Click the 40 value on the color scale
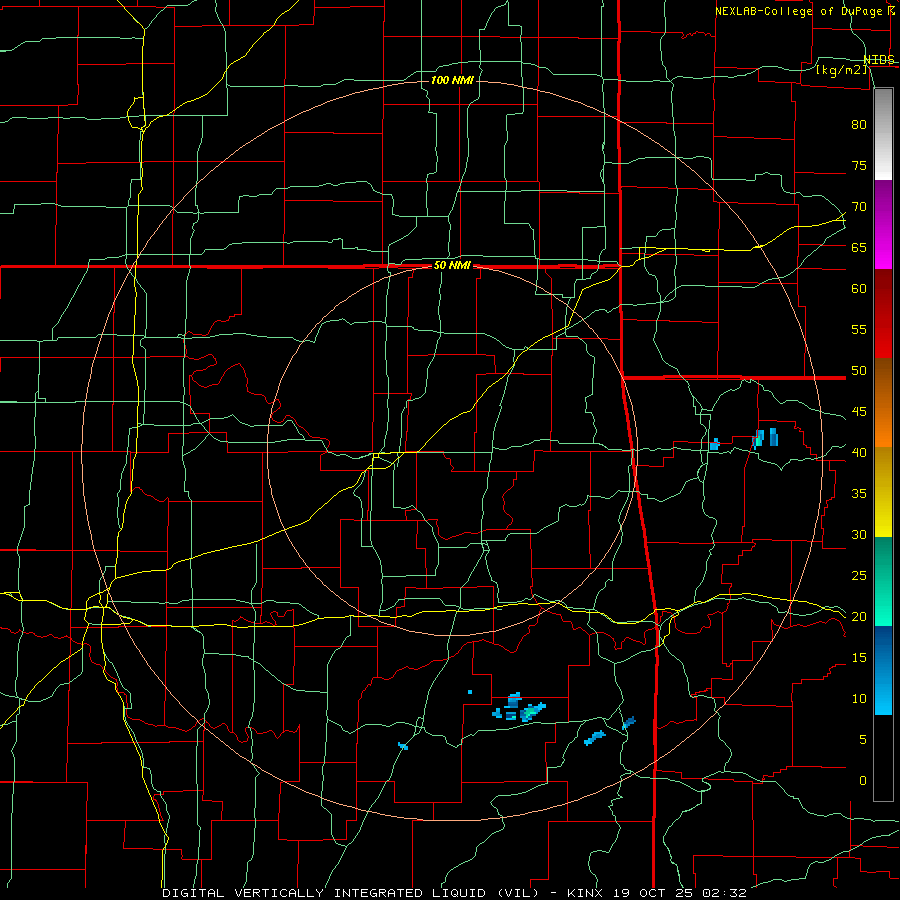Image resolution: width=900 pixels, height=900 pixels. (x=859, y=452)
